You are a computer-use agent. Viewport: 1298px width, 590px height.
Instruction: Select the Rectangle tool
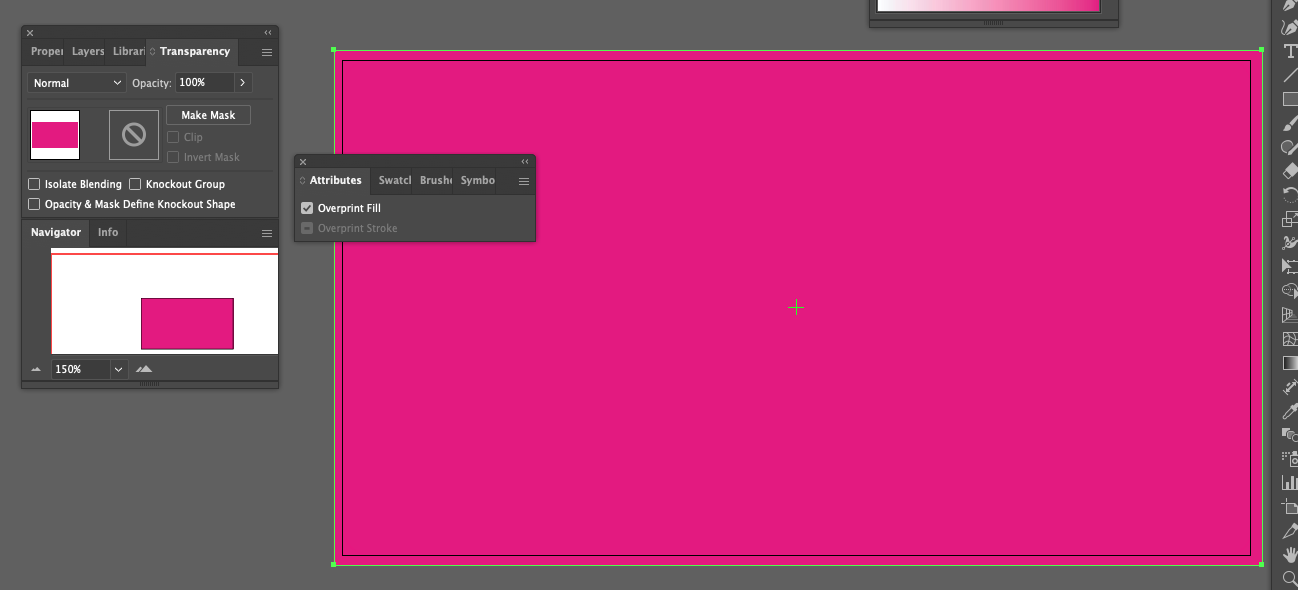(x=1289, y=99)
